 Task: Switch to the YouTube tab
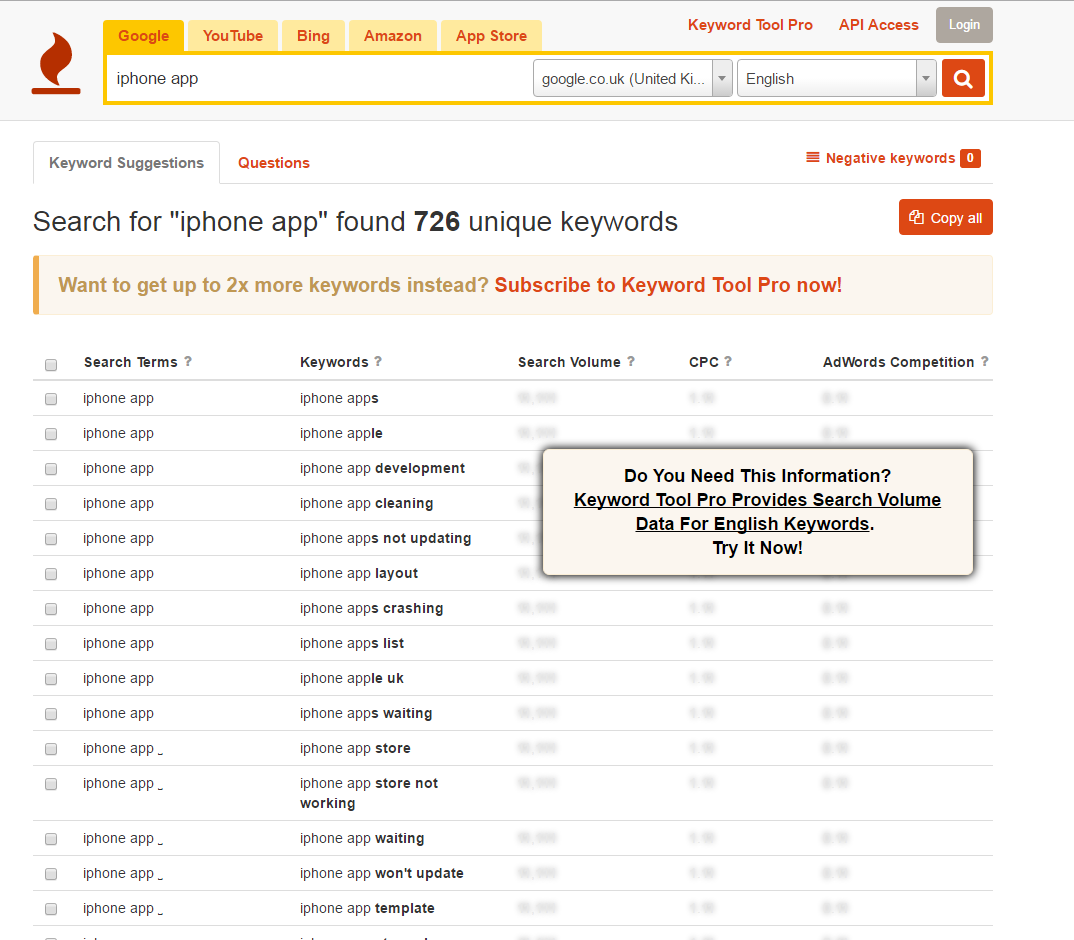point(233,36)
